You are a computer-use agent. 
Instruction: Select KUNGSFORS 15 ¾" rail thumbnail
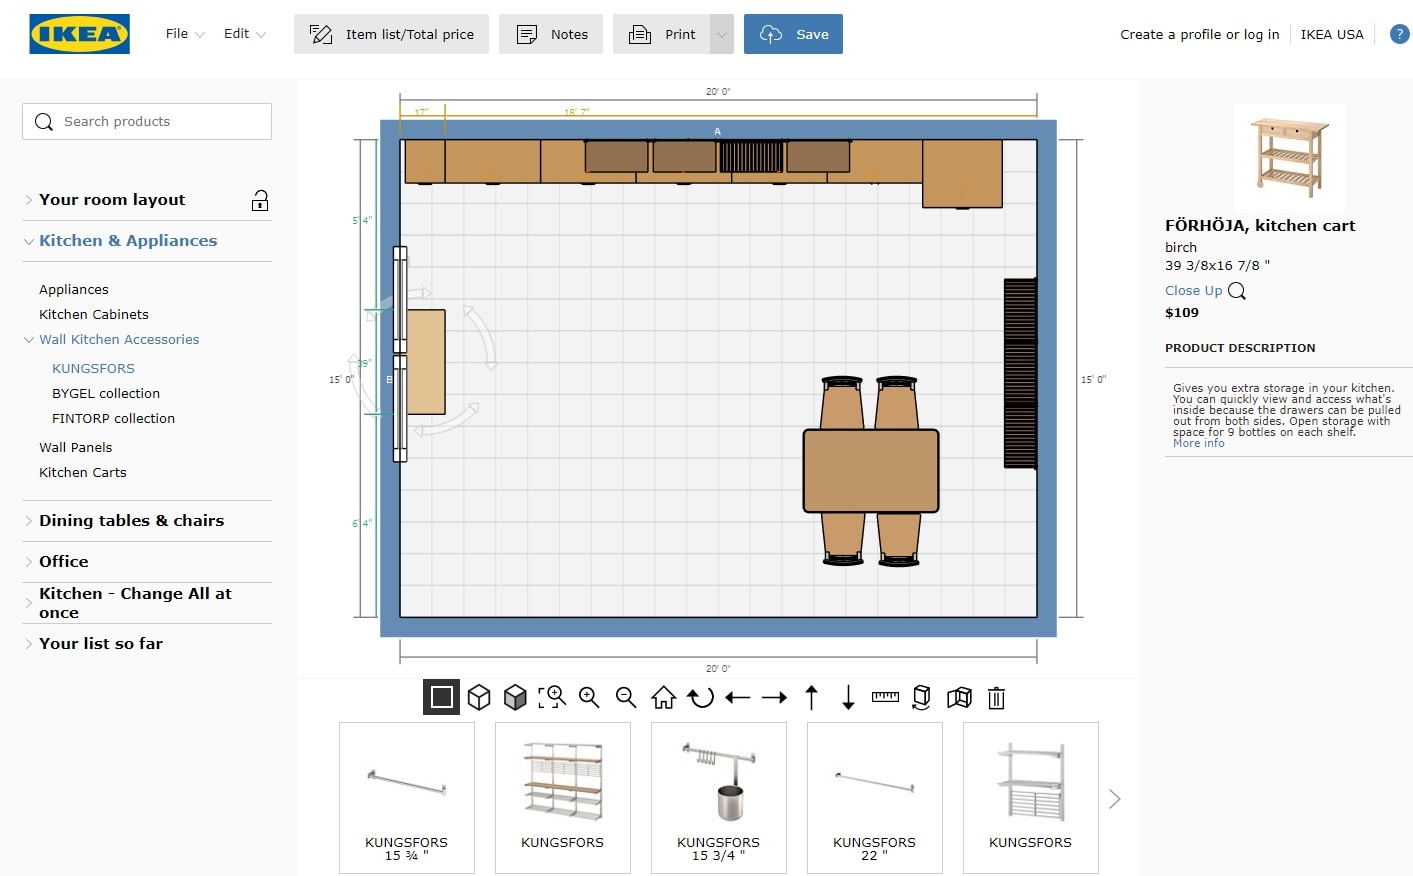click(407, 798)
